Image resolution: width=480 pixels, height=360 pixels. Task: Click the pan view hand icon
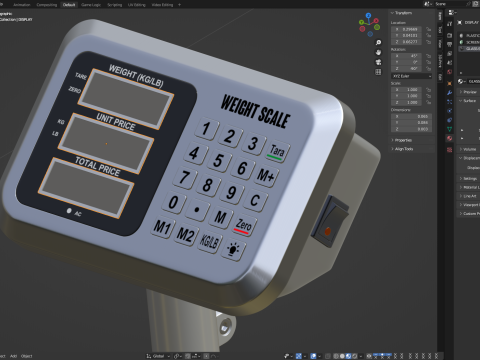point(378,52)
